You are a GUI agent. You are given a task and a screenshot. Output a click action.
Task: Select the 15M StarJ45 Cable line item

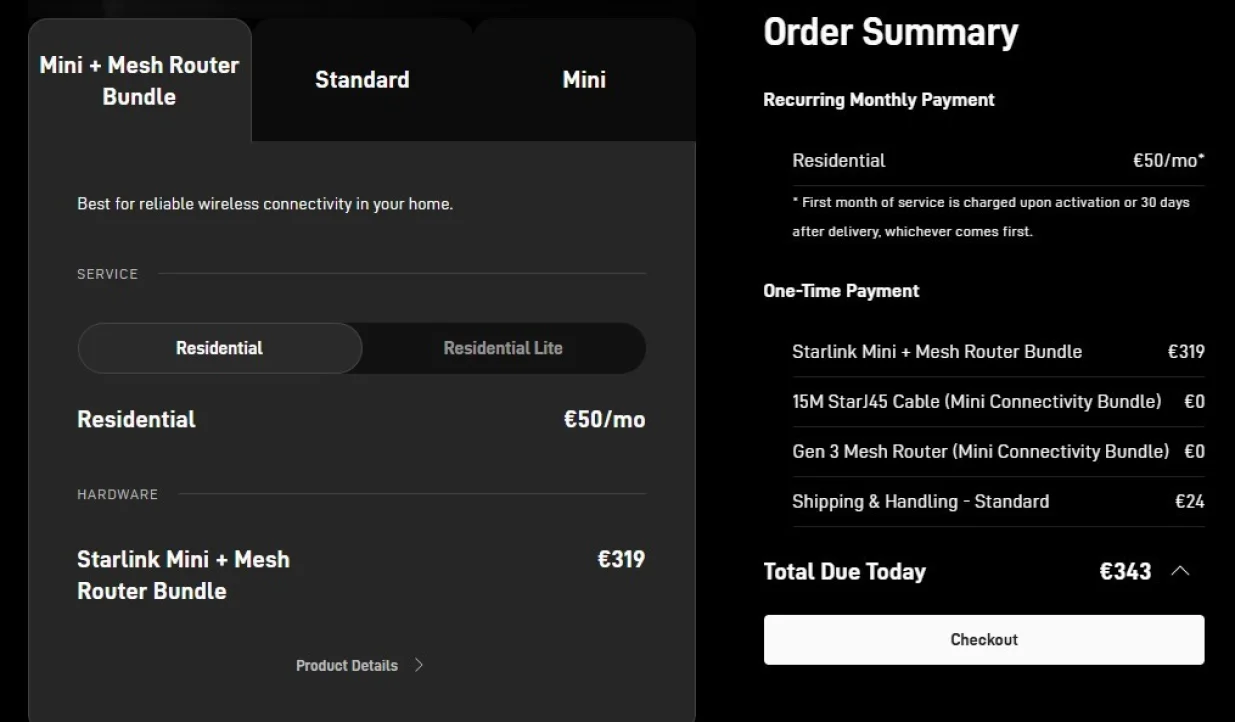tap(976, 401)
